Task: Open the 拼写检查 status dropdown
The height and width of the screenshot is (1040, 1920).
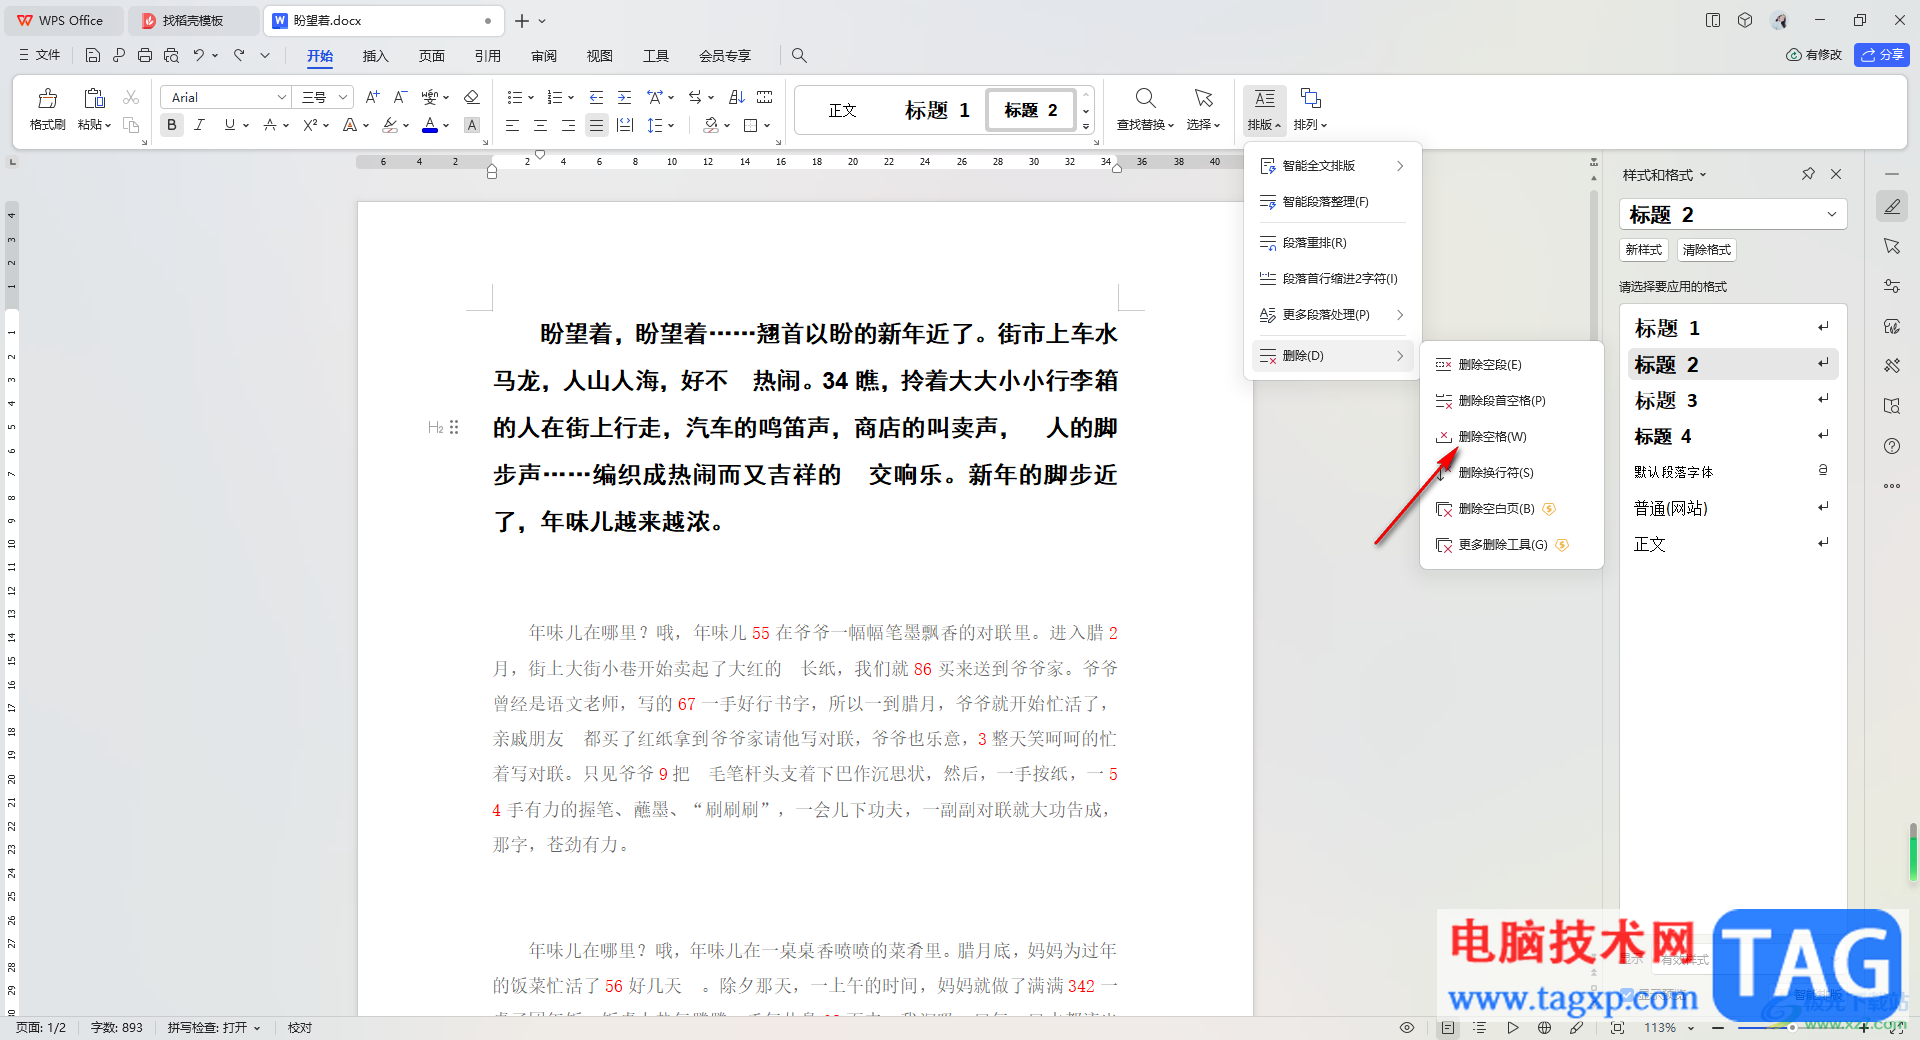Action: click(213, 1028)
